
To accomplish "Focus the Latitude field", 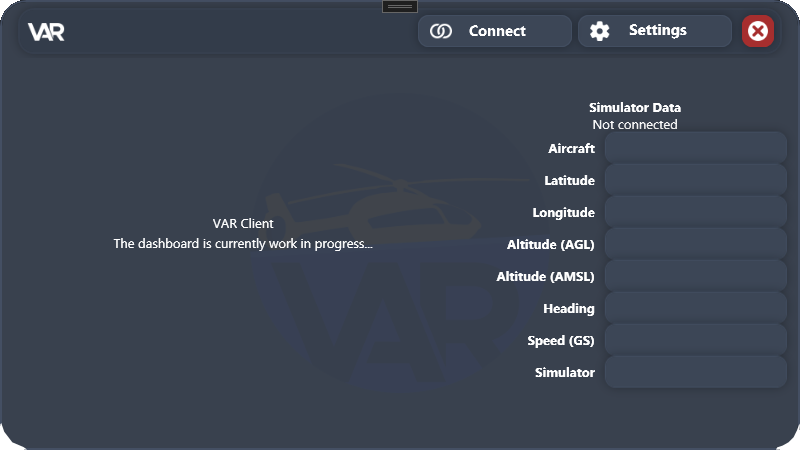I will [695, 180].
